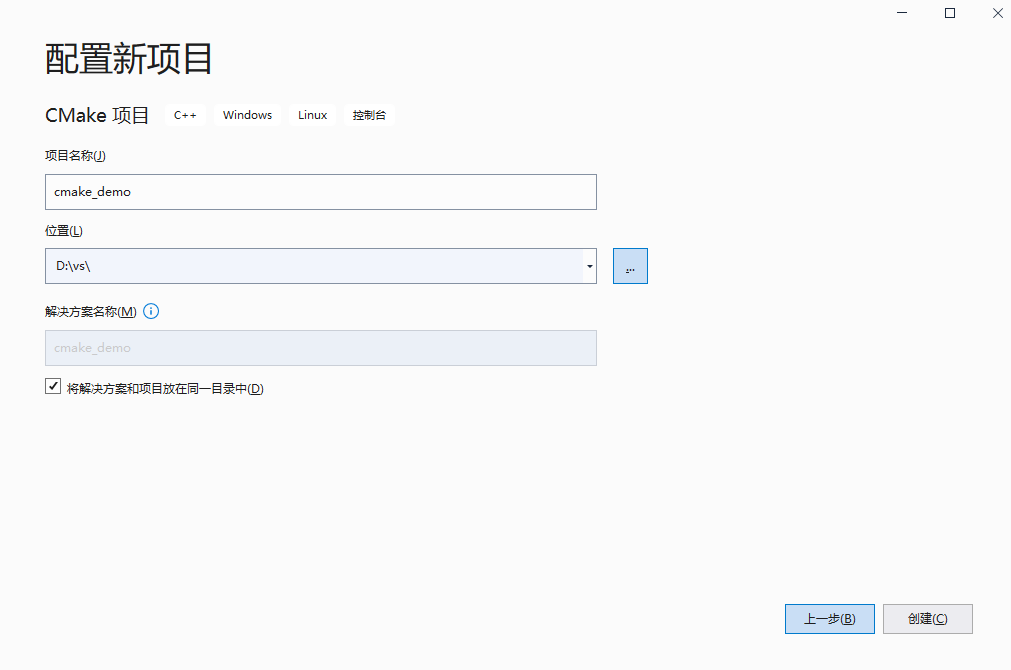Minimize the dialog window
1011x670 pixels.
[901, 13]
